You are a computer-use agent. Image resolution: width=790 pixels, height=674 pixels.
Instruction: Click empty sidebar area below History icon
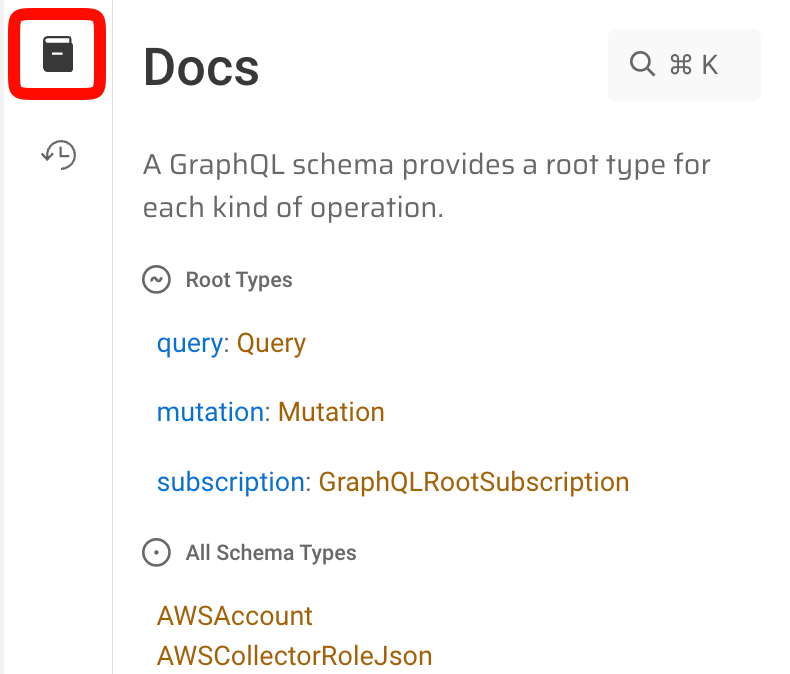coord(58,400)
